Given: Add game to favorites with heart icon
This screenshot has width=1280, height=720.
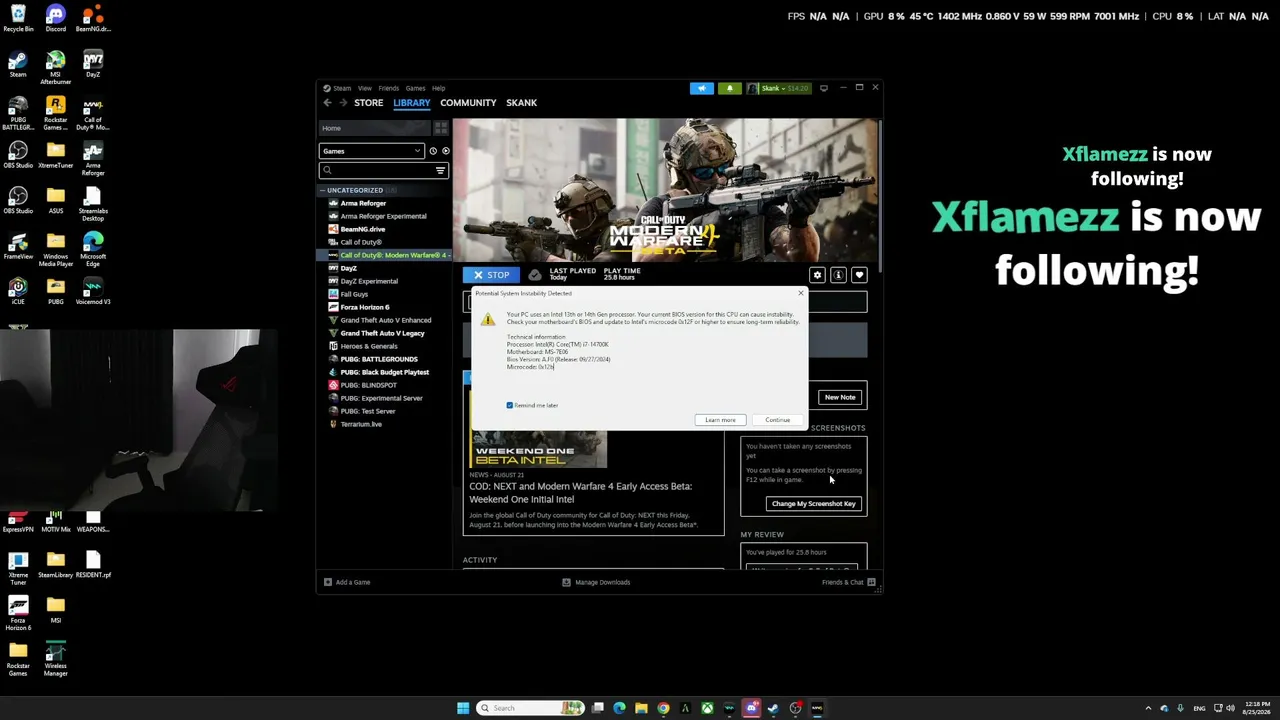Looking at the screenshot, I should point(859,275).
